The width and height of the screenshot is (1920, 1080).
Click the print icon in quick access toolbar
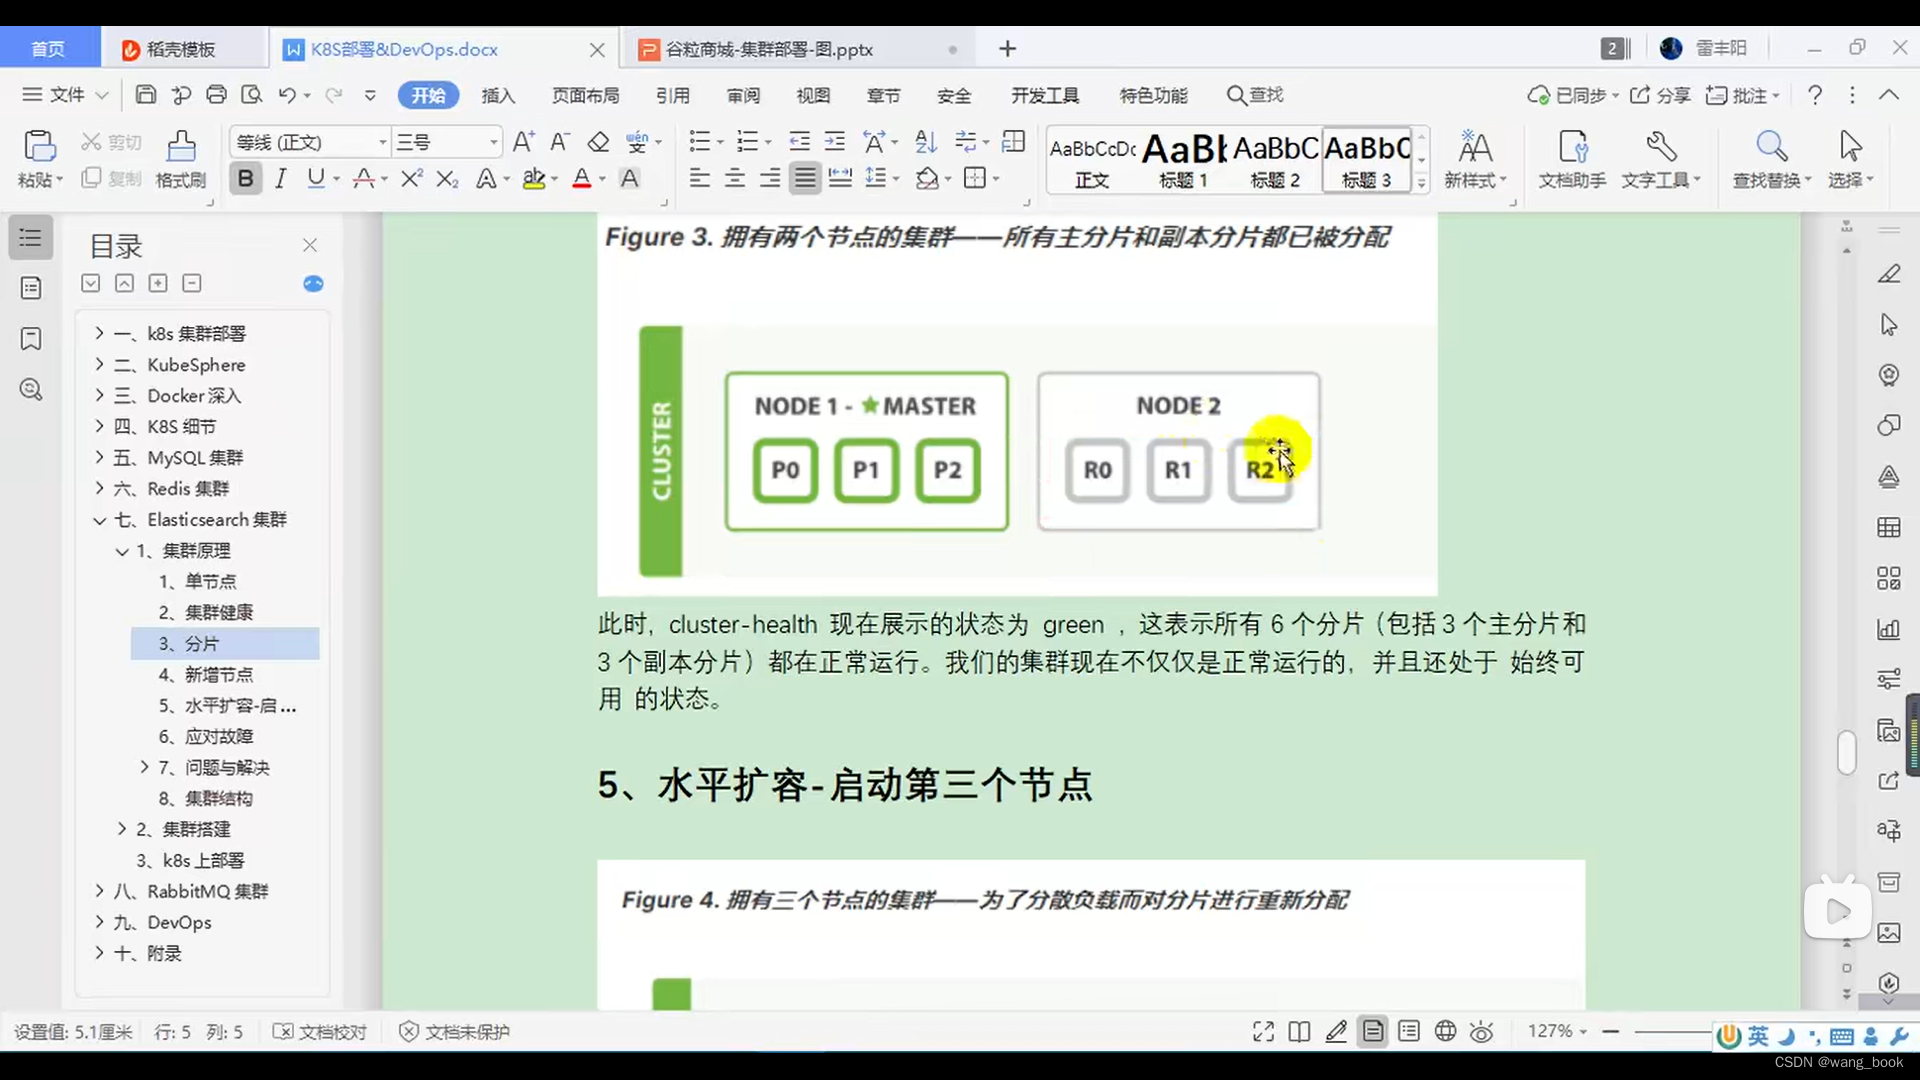coord(217,94)
